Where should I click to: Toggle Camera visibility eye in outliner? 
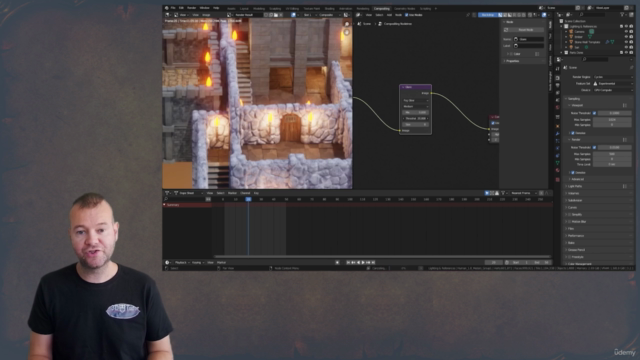click(626, 31)
